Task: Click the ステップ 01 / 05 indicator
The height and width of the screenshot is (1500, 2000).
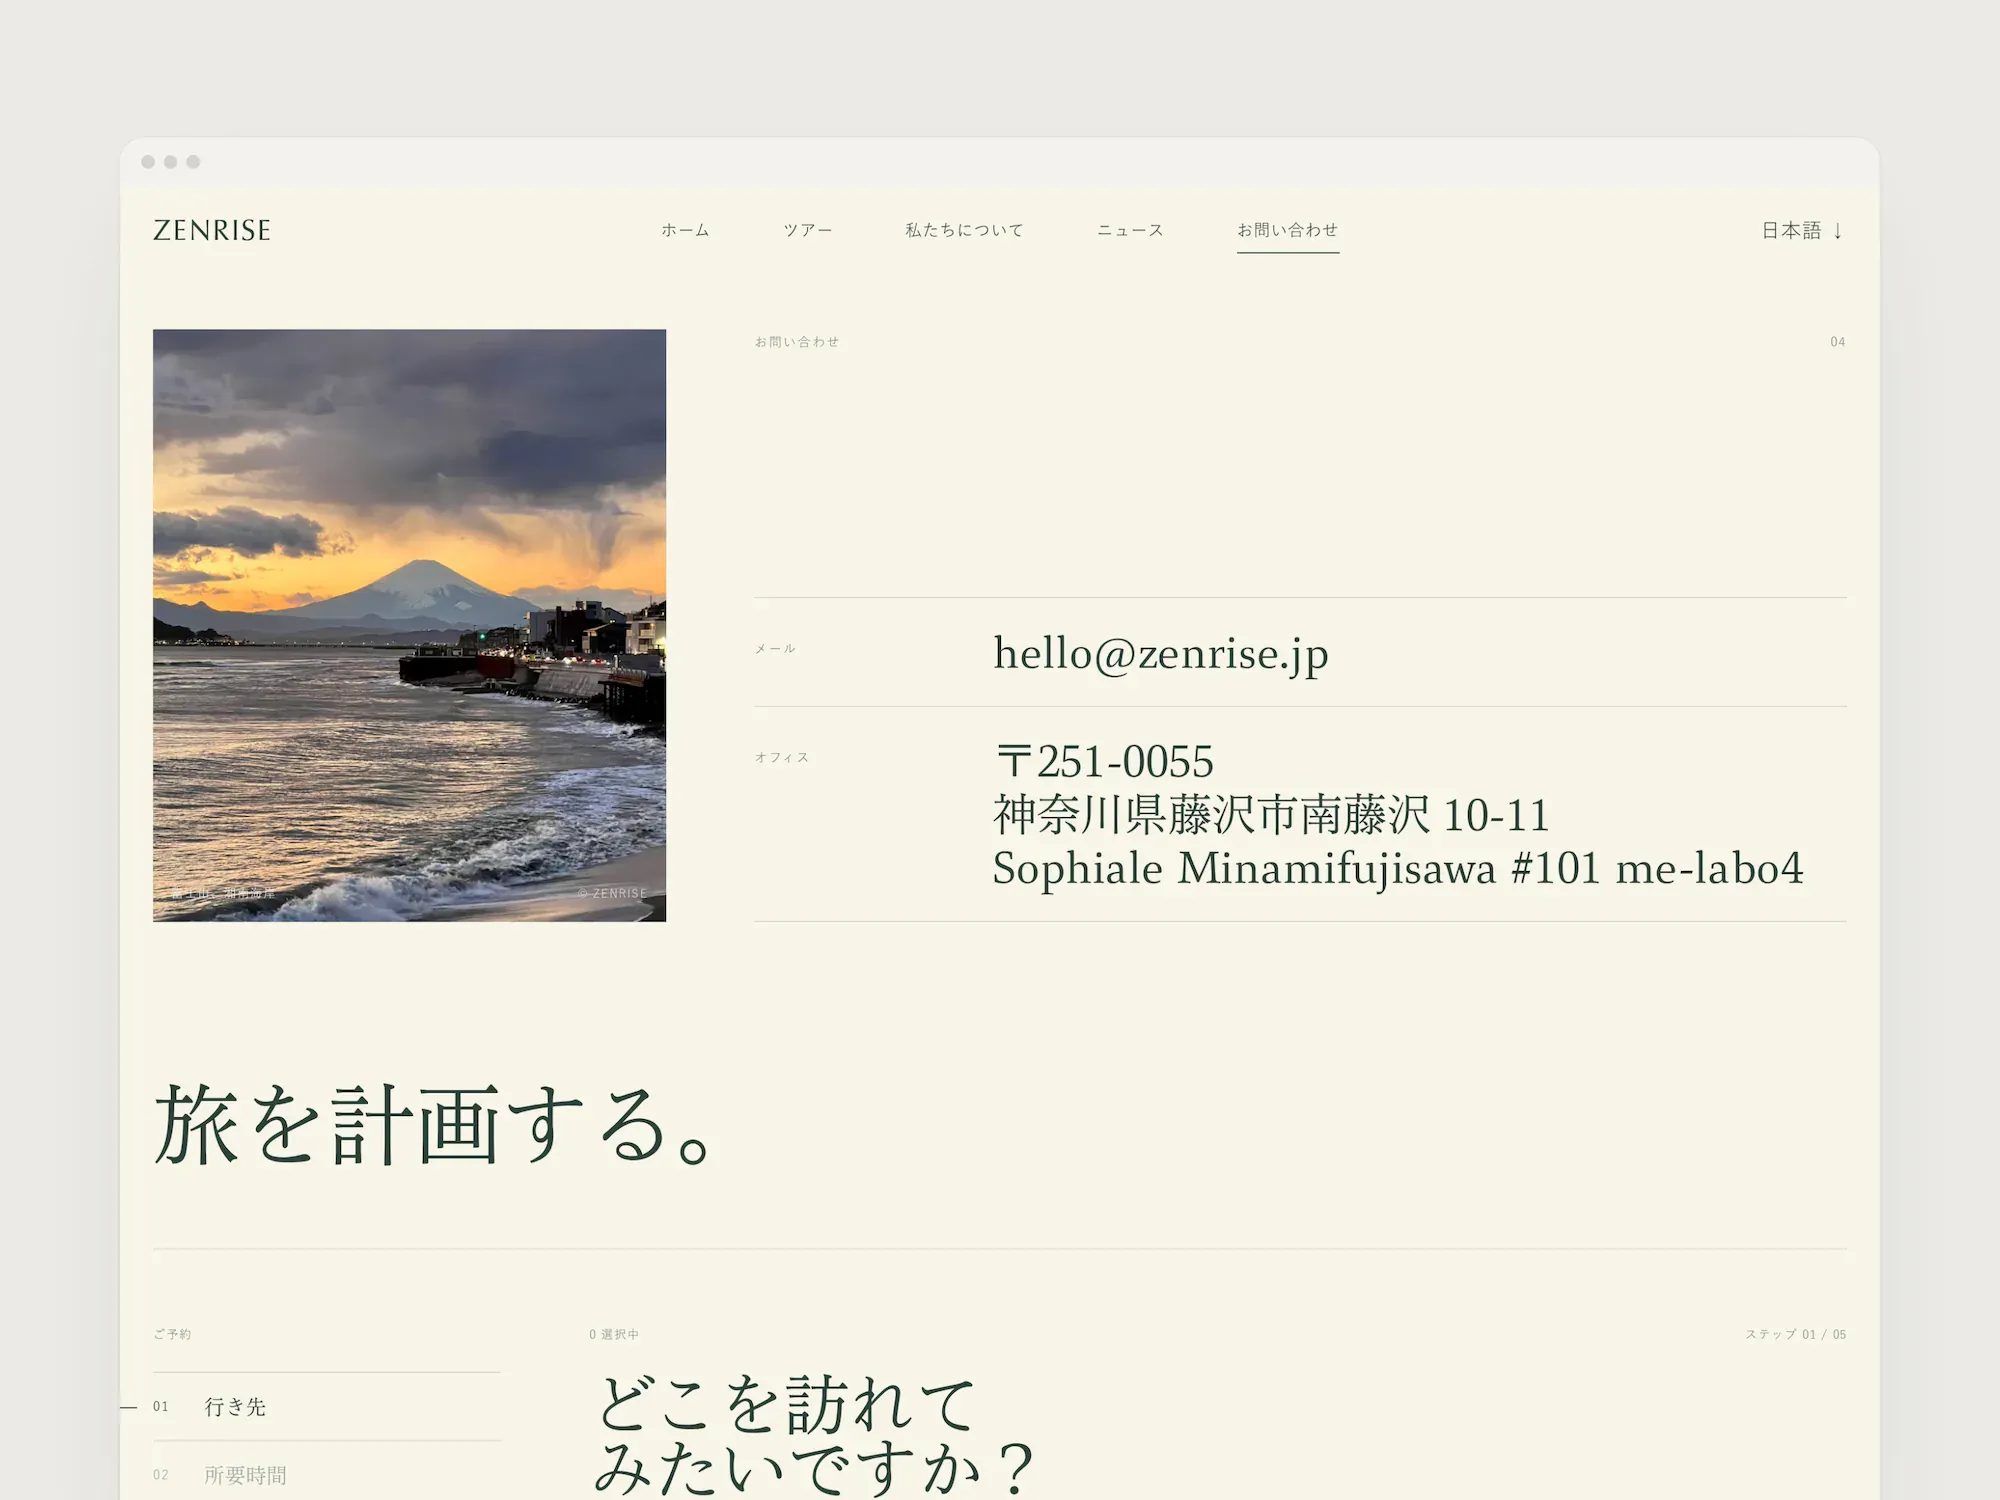Action: [x=1796, y=1334]
